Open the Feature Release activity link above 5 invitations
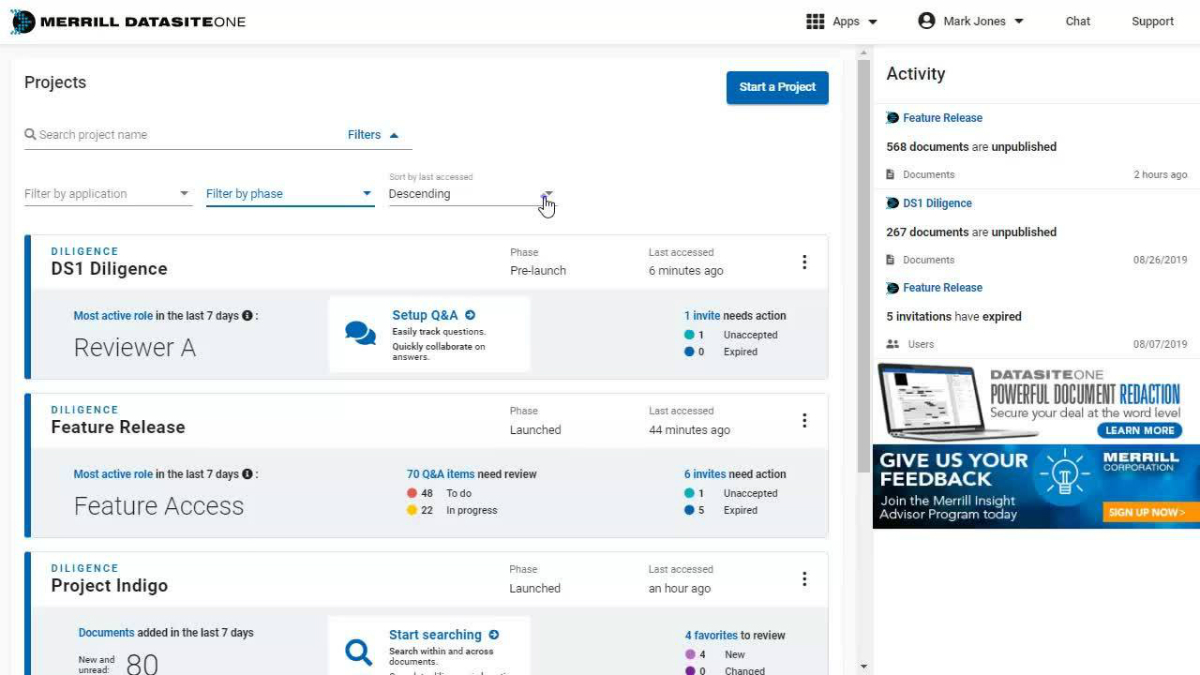This screenshot has height=675, width=1200. 943,288
